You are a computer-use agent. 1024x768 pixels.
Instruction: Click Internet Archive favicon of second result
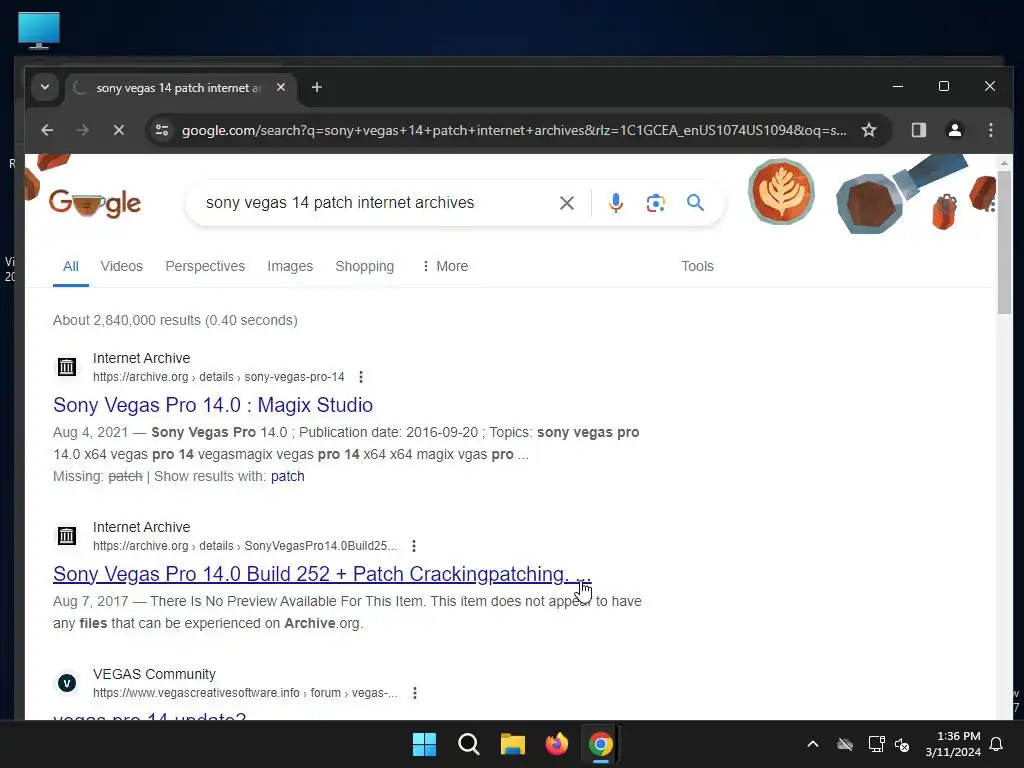pos(67,536)
